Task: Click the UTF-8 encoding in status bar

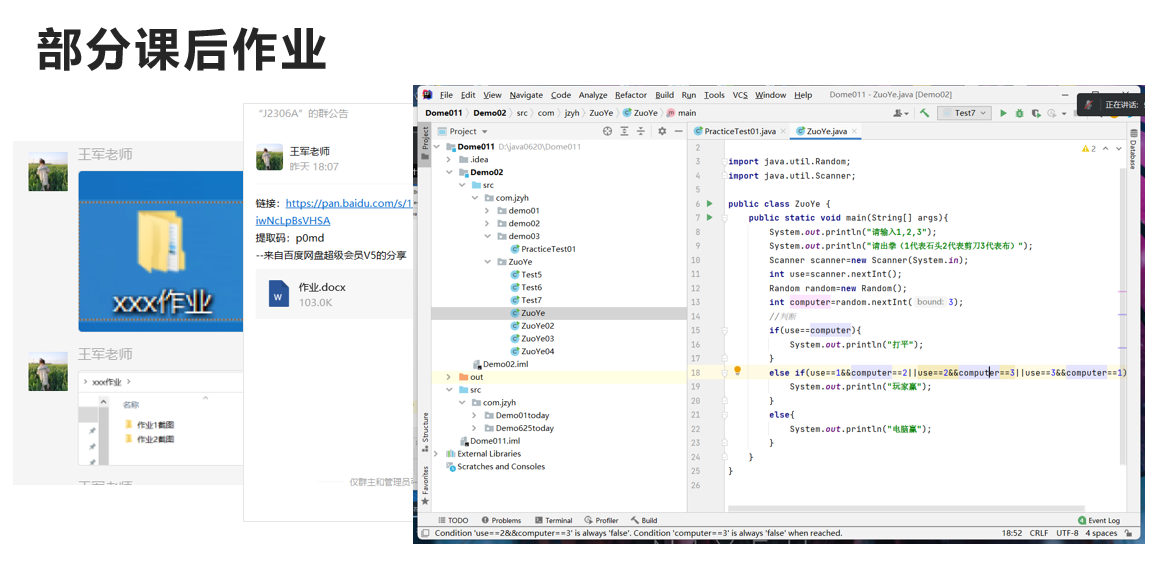Action: [x=1067, y=533]
